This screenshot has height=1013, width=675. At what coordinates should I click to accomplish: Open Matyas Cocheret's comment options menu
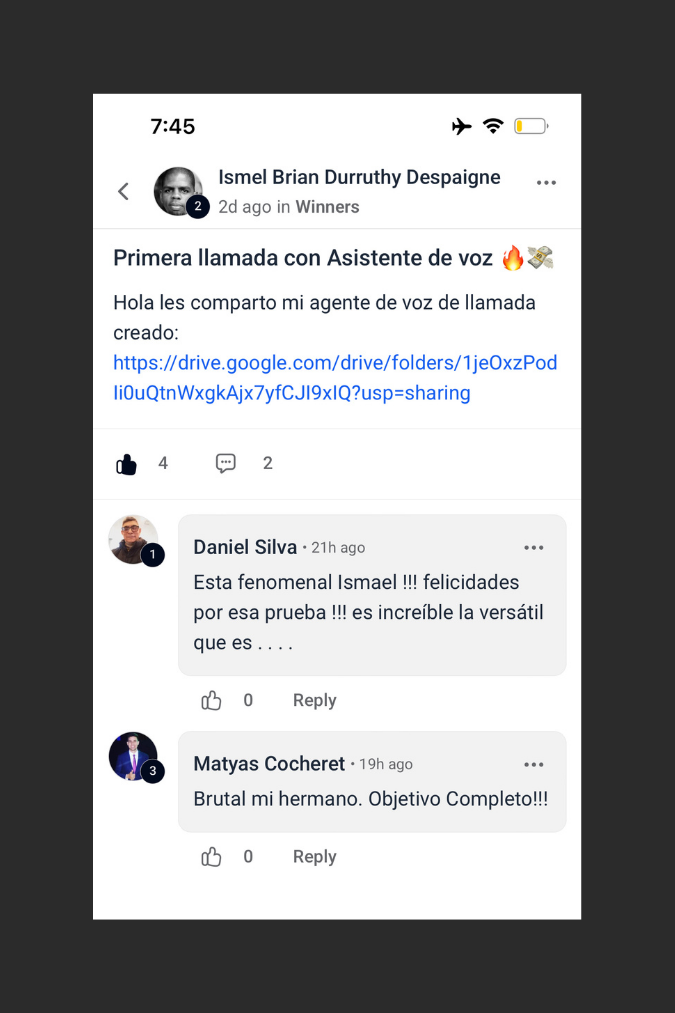534,765
